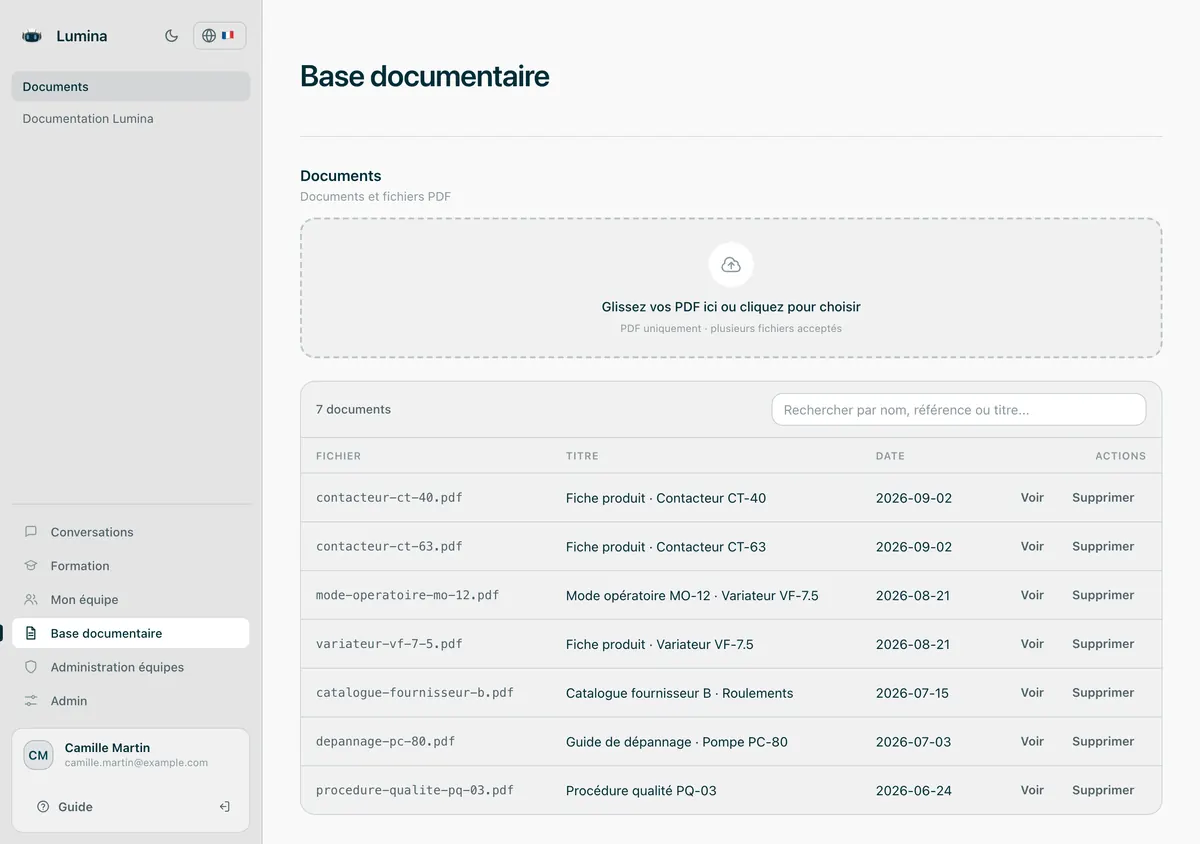This screenshot has width=1200, height=844.
Task: Click the Camille Martin user name
Action: tap(107, 748)
